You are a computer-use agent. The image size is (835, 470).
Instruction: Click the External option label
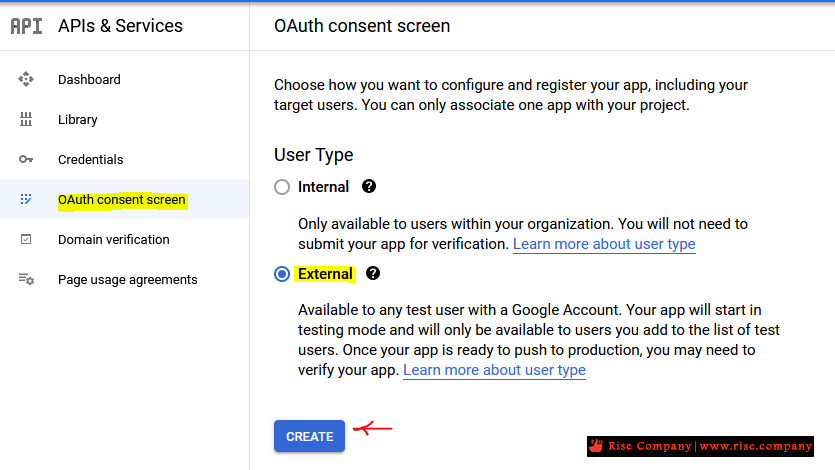[325, 274]
